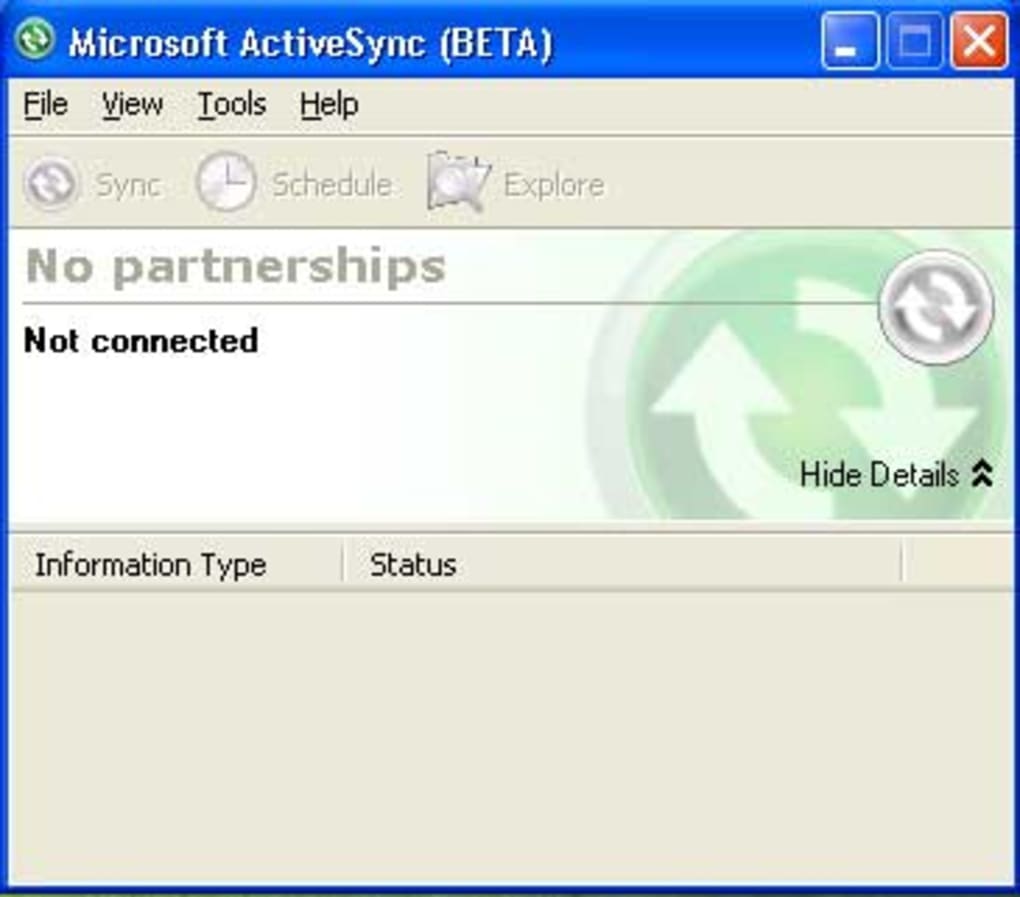Viewport: 1020px width, 897px height.
Task: Close the ActiveSync window
Action: coord(979,42)
